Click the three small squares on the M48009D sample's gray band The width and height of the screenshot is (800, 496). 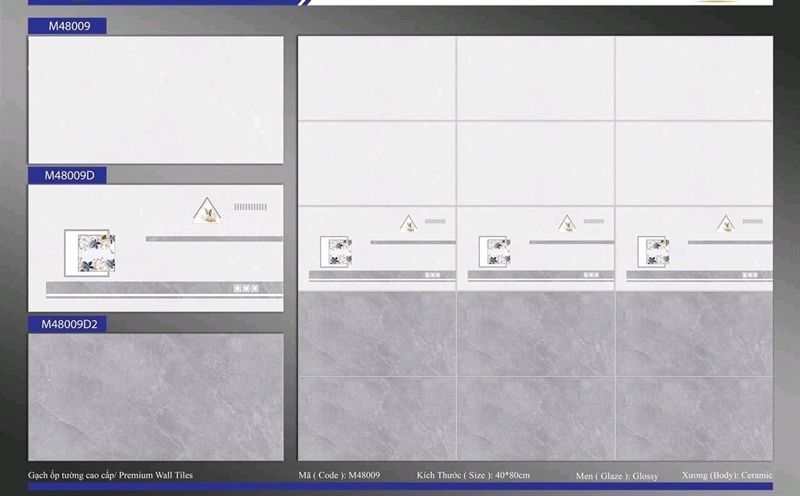(246, 288)
